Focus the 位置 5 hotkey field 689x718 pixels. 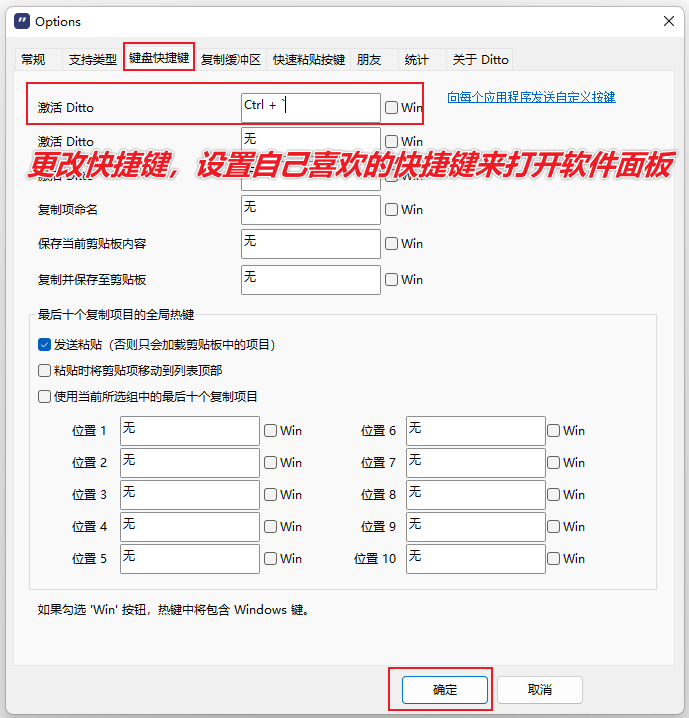(x=190, y=559)
